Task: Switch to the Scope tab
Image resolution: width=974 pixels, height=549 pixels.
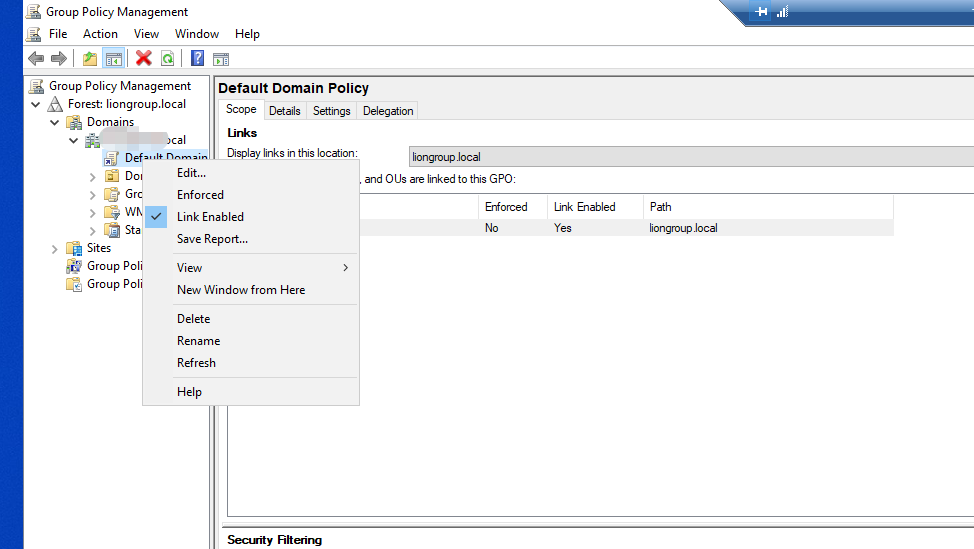Action: 241,109
